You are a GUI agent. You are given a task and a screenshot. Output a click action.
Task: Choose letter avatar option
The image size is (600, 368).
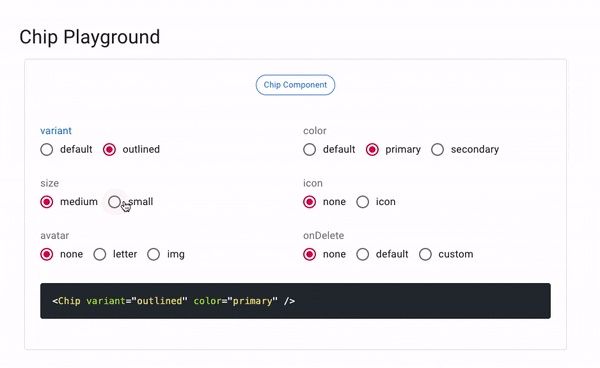(x=100, y=254)
